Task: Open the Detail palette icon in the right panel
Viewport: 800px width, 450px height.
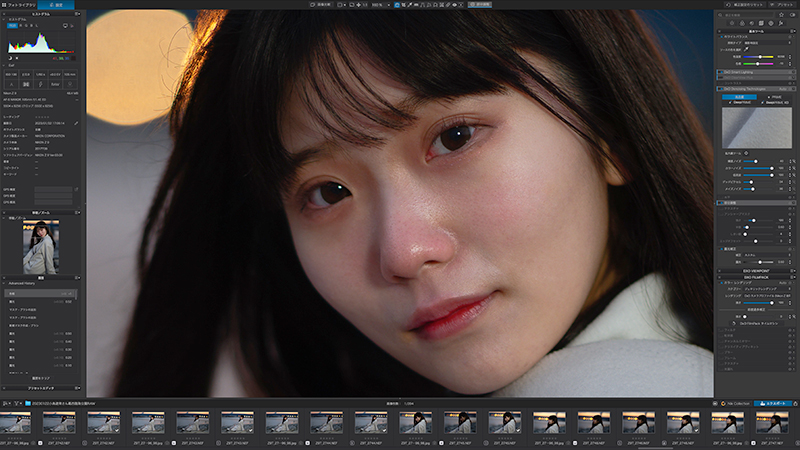Action: coord(752,23)
